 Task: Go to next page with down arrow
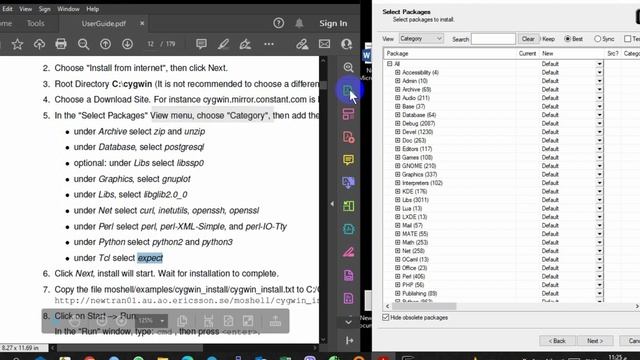127,44
